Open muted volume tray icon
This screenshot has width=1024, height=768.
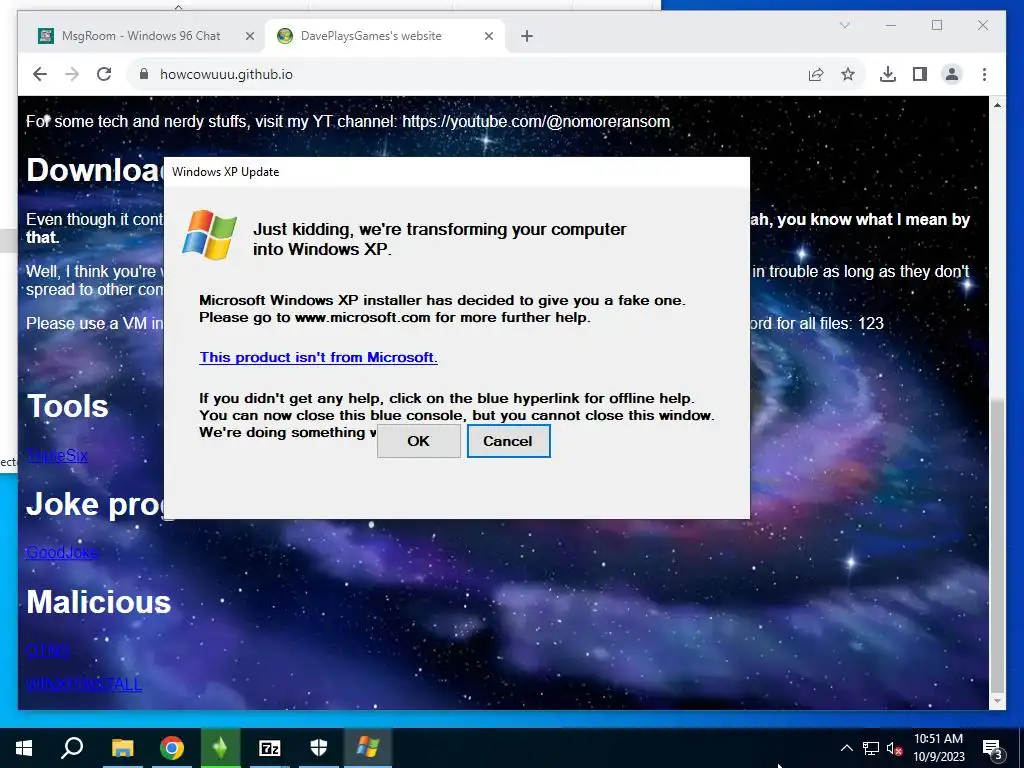pyautogui.click(x=895, y=748)
